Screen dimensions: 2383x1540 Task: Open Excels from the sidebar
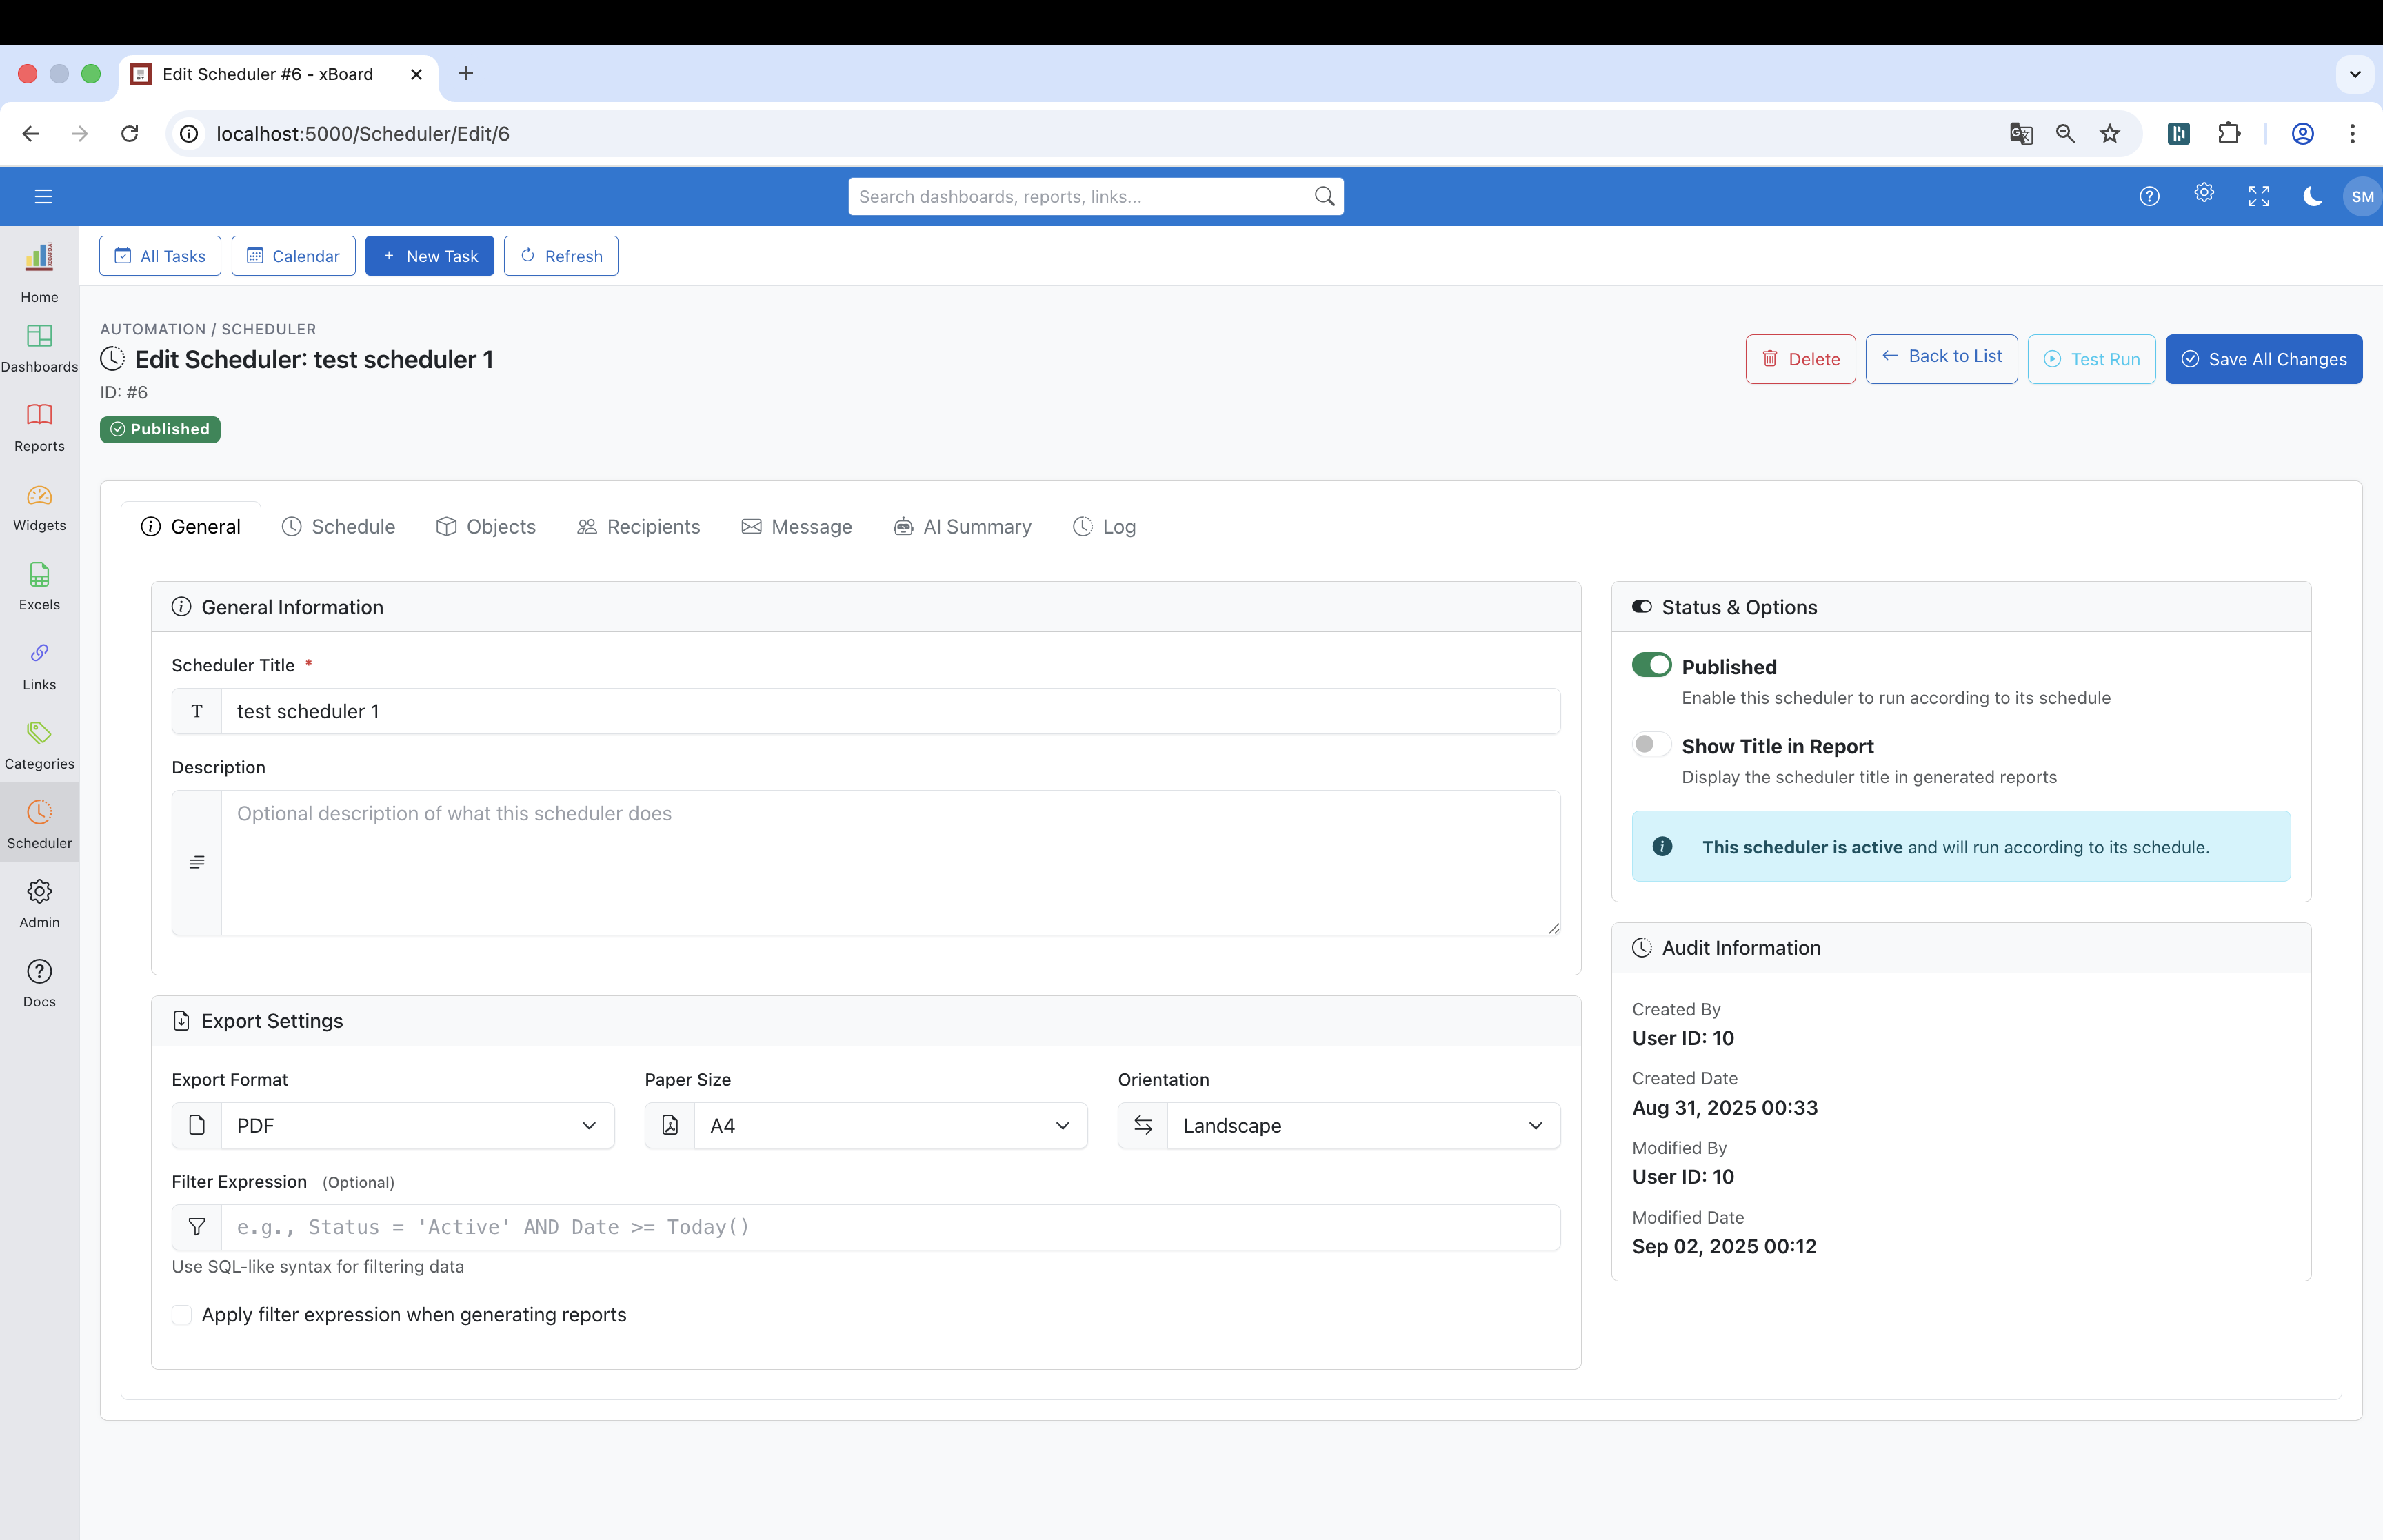[x=39, y=587]
